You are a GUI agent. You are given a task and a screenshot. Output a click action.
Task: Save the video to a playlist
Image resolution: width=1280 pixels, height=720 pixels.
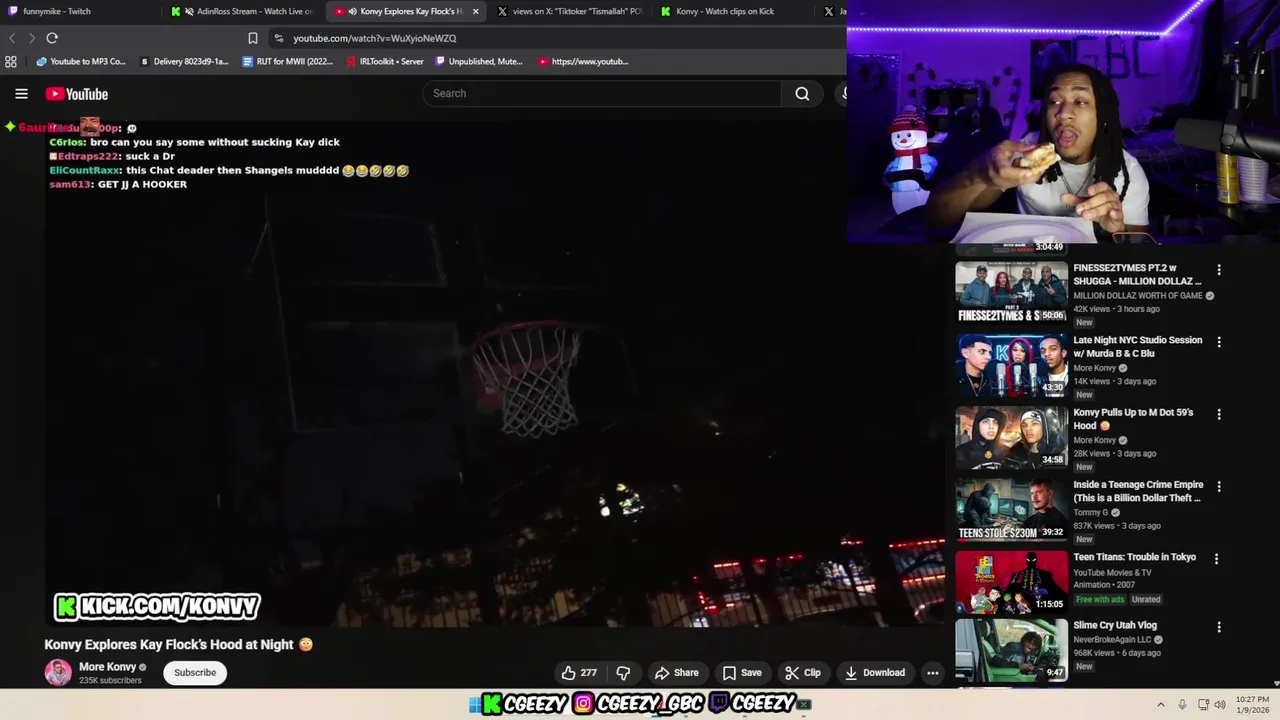(x=742, y=673)
